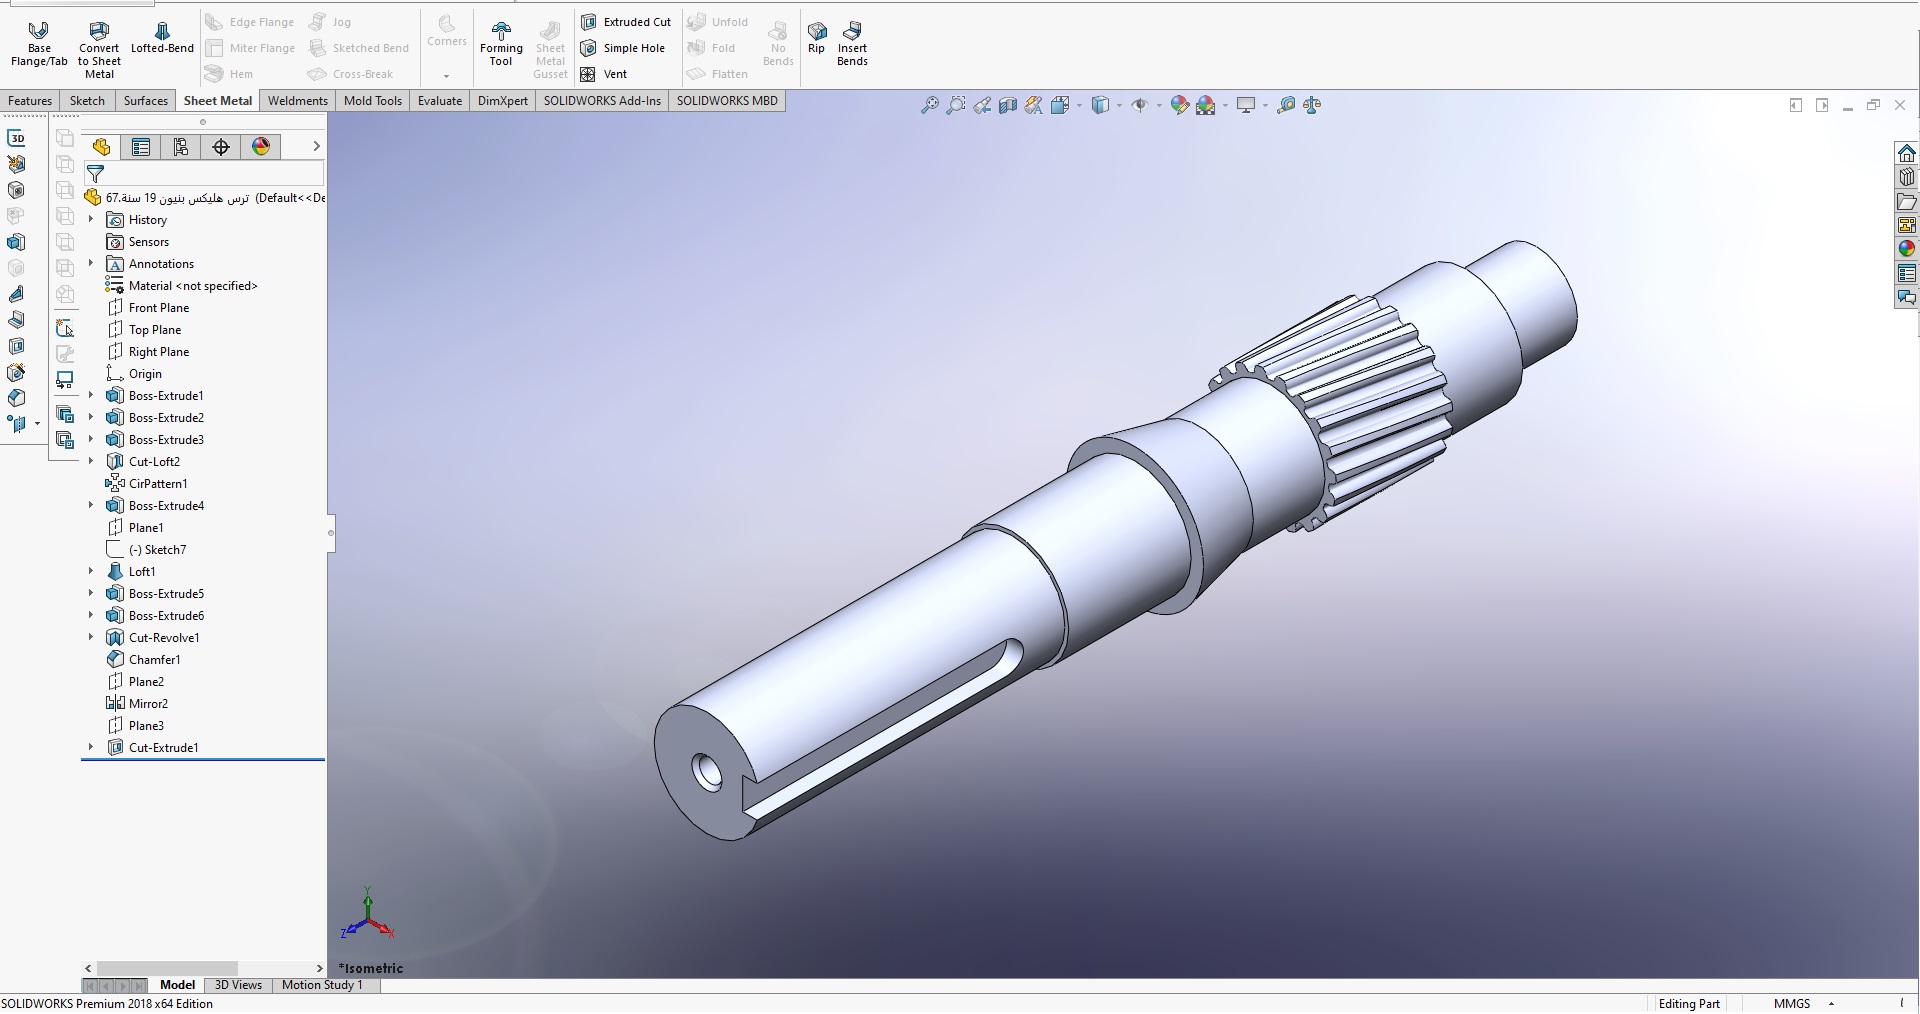Open the Evaluate tab
This screenshot has height=1014, width=1920.
coord(440,101)
